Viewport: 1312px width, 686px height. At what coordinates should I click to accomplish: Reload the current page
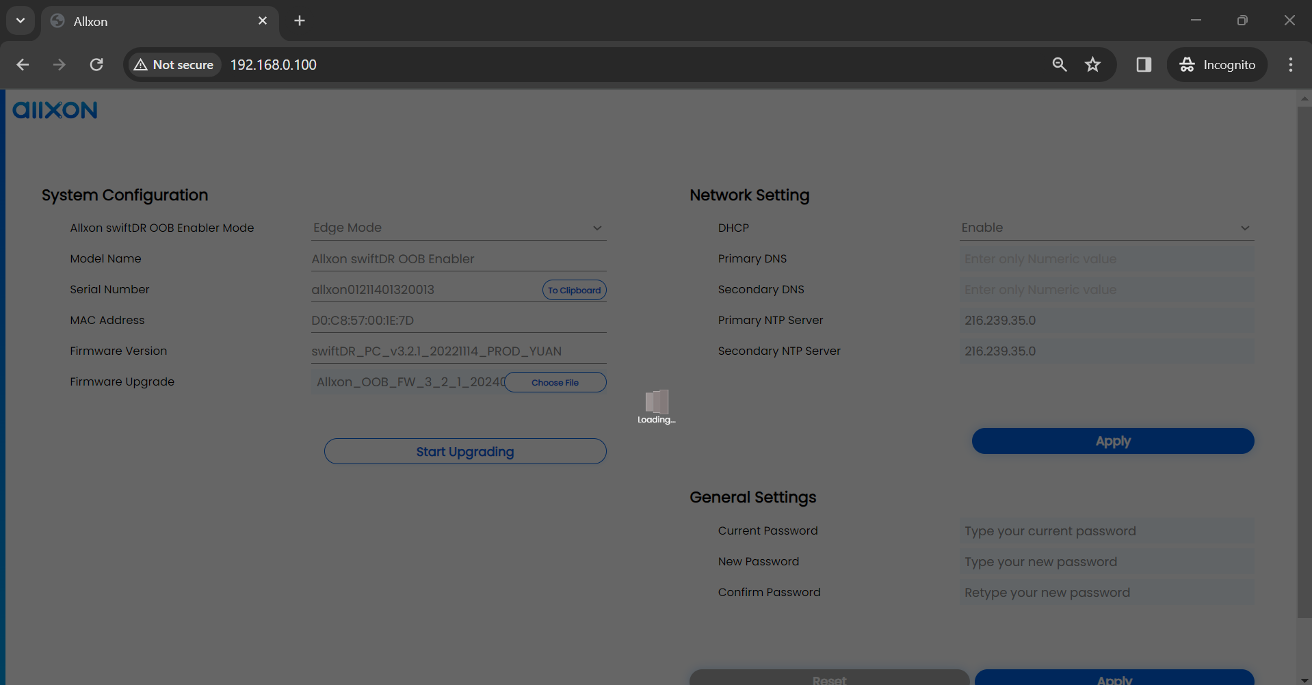97,64
